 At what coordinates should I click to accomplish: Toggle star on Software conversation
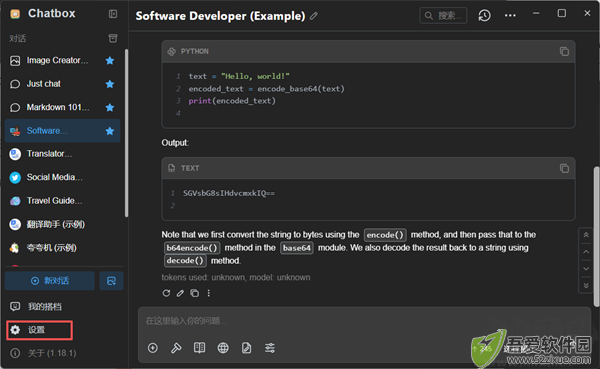[x=110, y=131]
